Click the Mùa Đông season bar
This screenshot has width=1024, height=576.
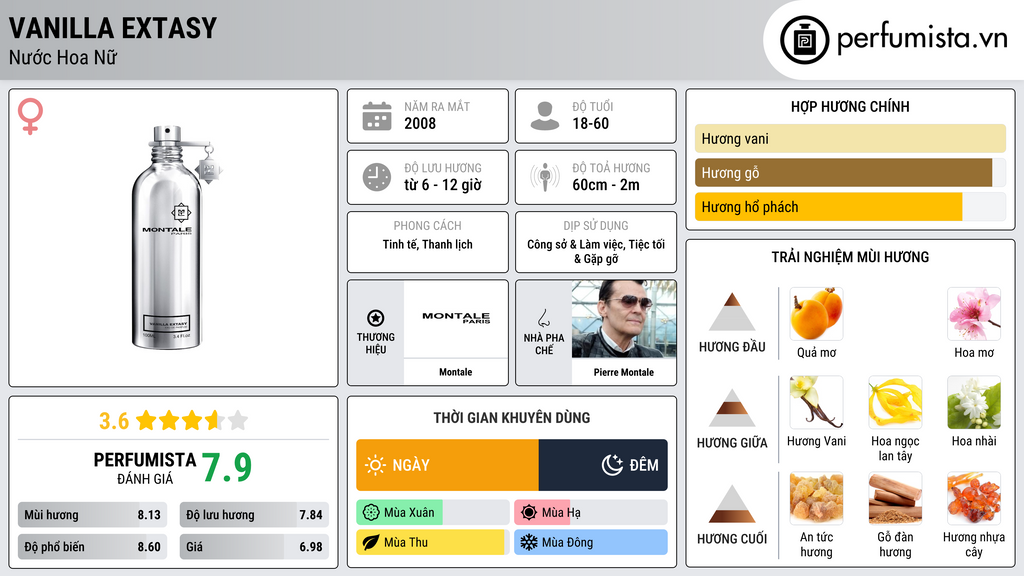click(x=591, y=542)
